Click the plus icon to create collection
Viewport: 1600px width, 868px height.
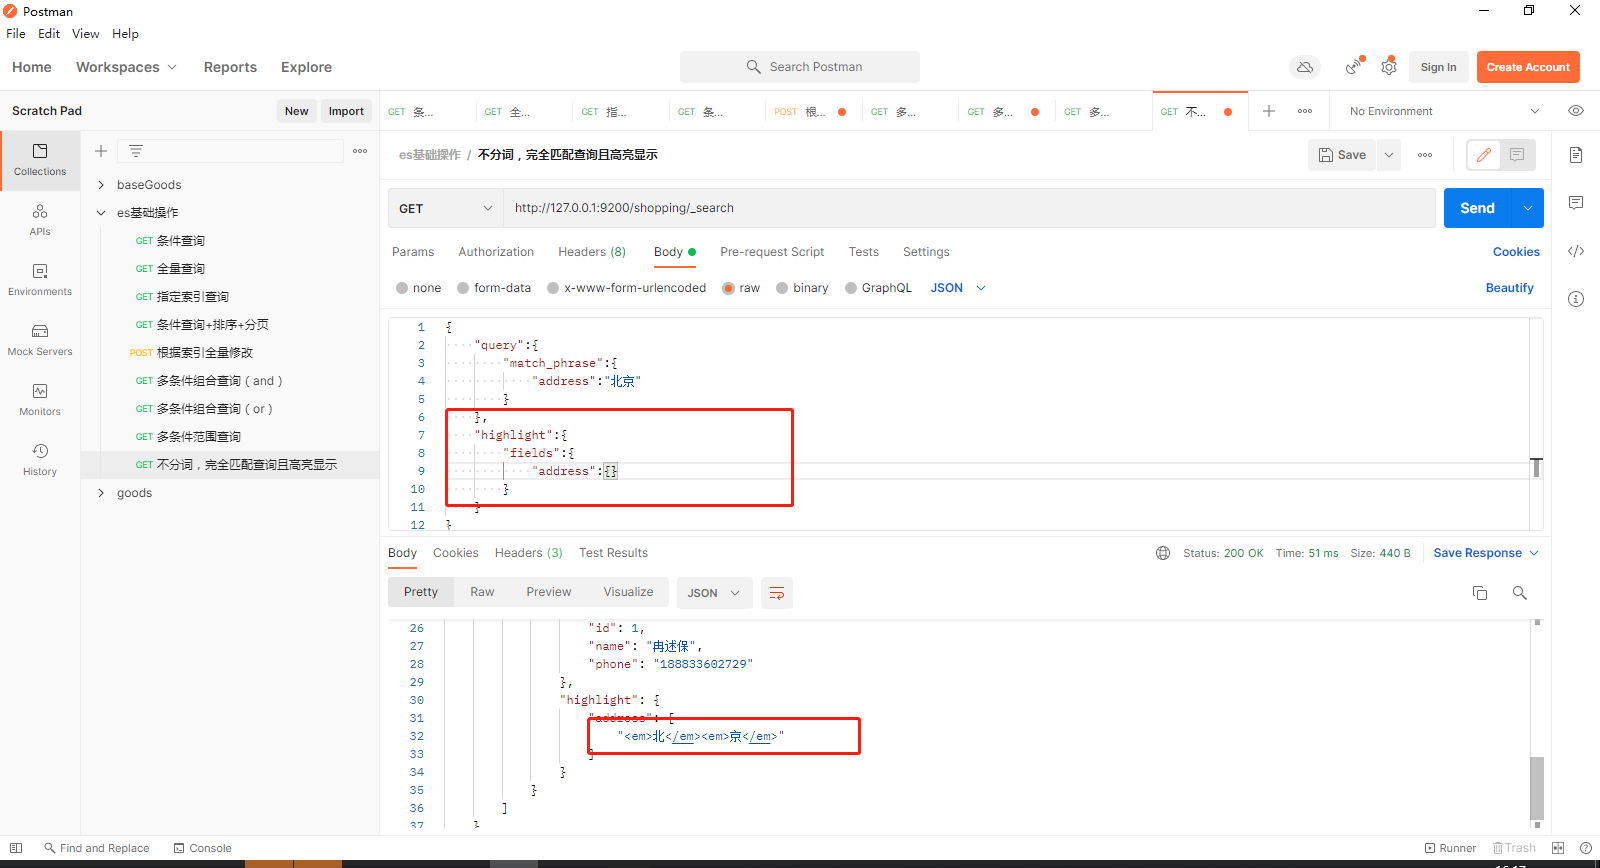pyautogui.click(x=101, y=151)
